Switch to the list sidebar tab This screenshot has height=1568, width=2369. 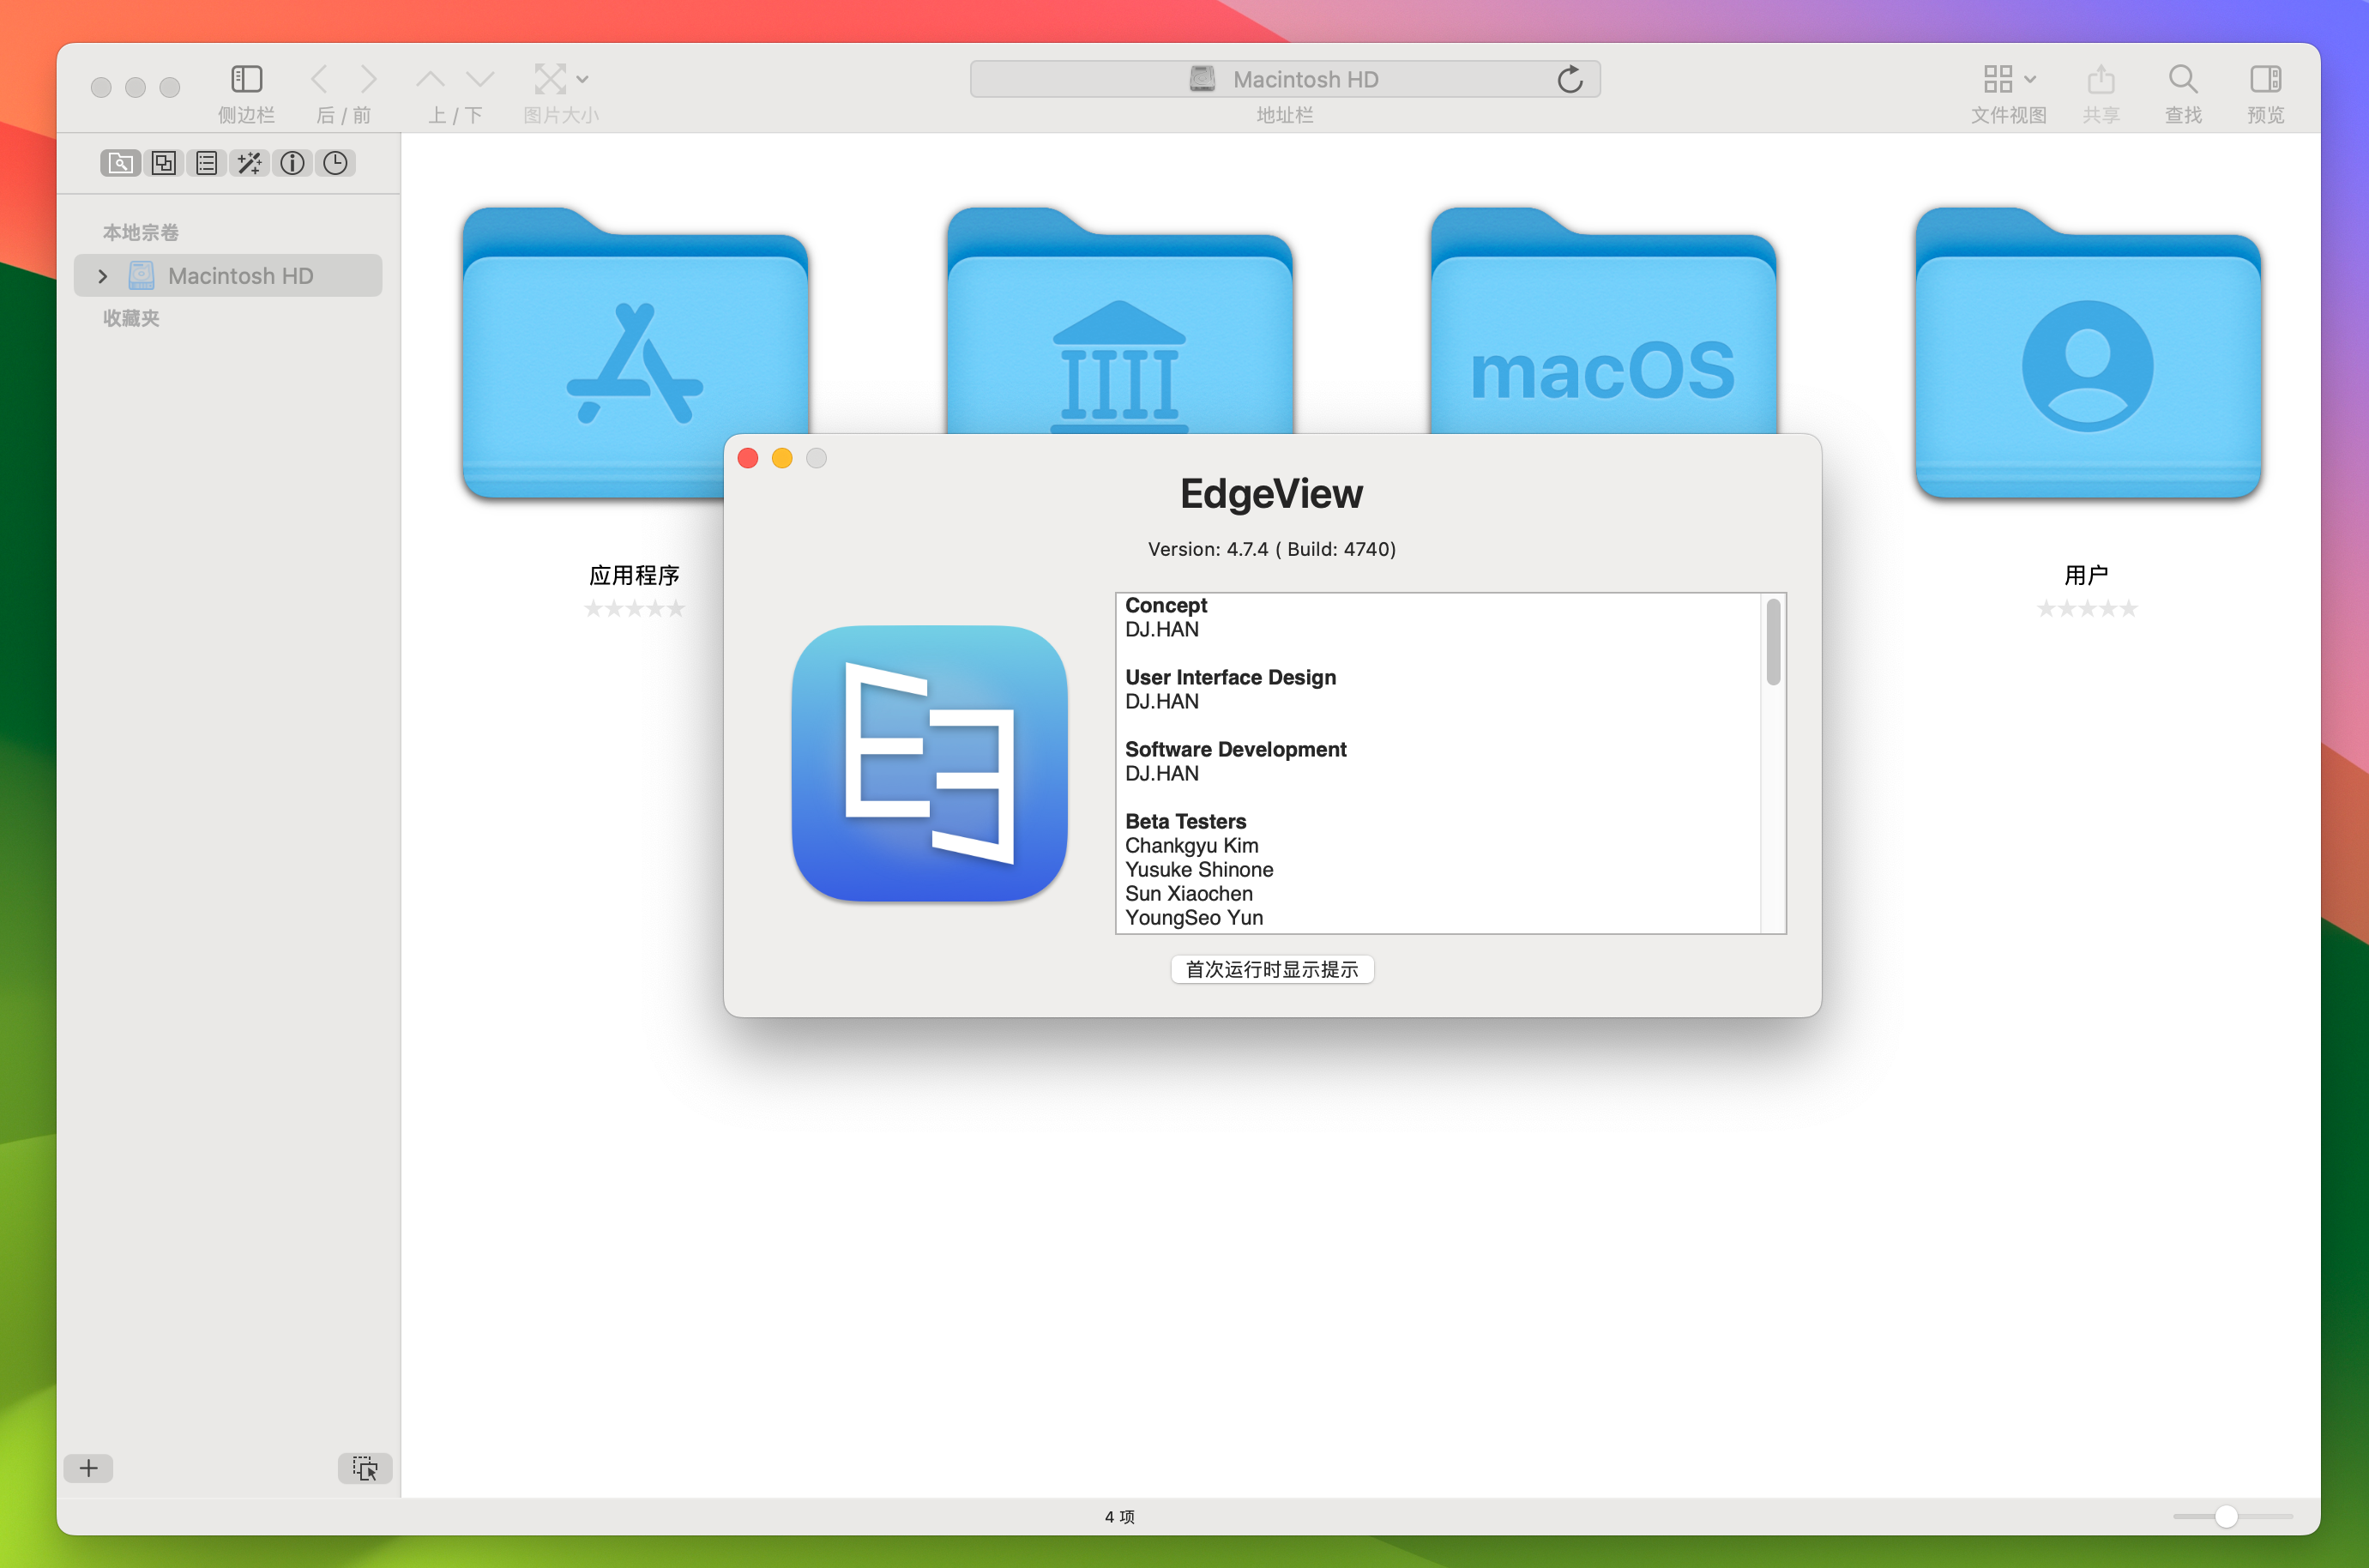(x=206, y=163)
